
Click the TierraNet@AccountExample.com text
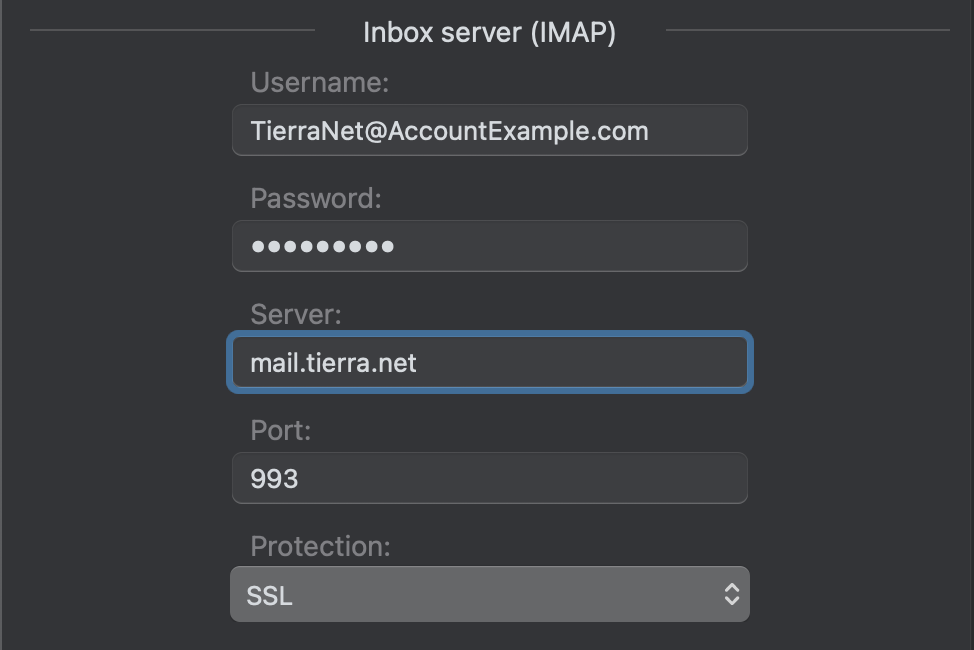click(449, 131)
